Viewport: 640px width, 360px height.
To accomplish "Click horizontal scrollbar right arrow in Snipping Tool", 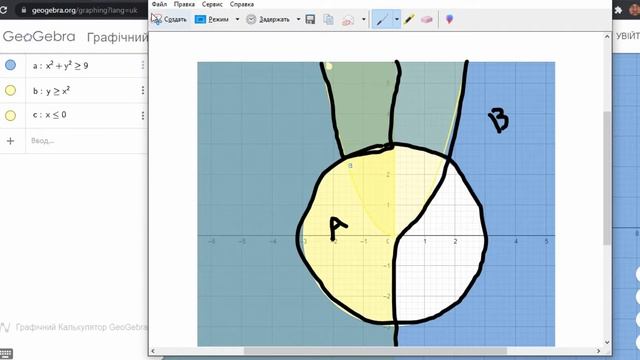I will 598,351.
